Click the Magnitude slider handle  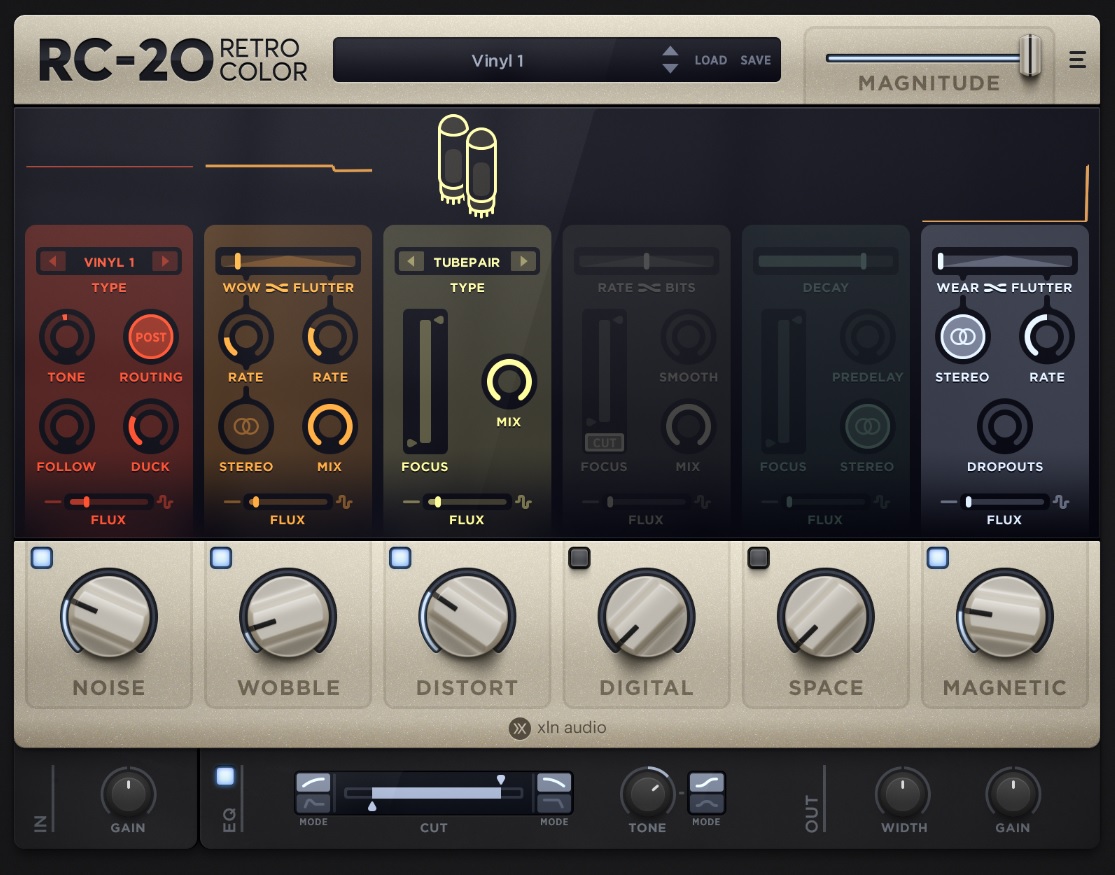[1030, 55]
